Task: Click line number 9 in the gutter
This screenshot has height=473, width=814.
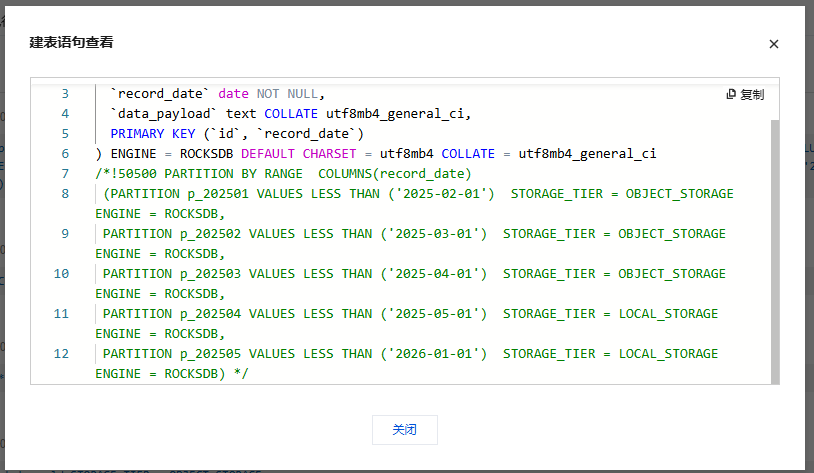Action: (x=65, y=234)
